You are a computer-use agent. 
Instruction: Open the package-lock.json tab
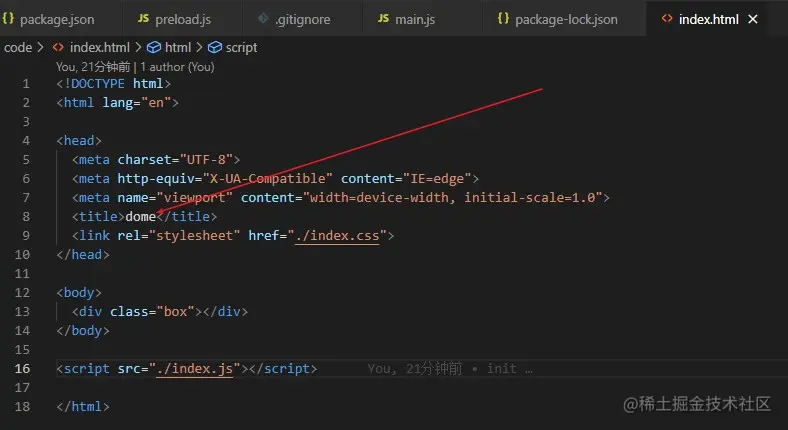tap(566, 19)
